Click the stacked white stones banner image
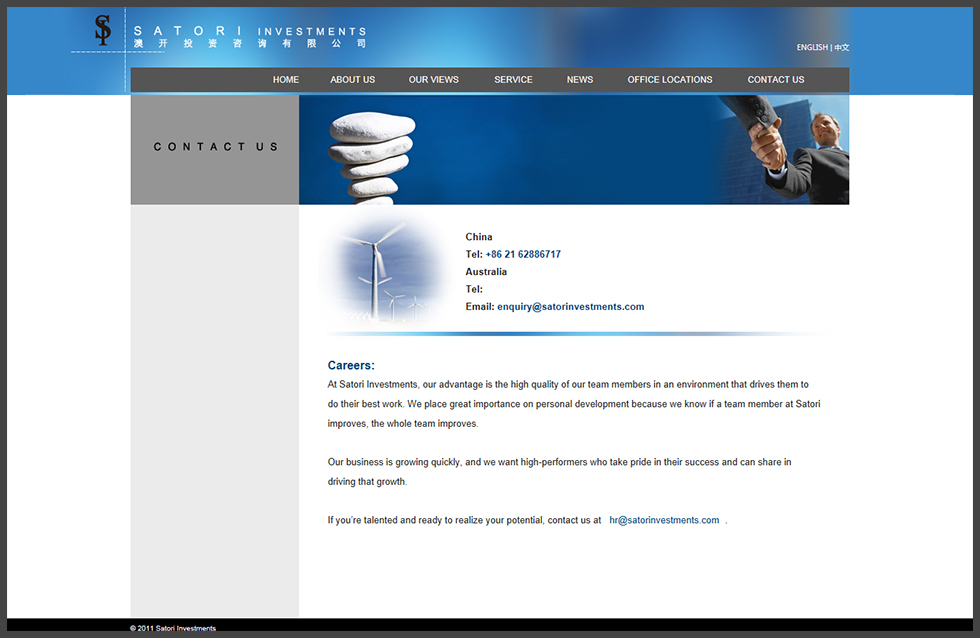 pos(372,155)
